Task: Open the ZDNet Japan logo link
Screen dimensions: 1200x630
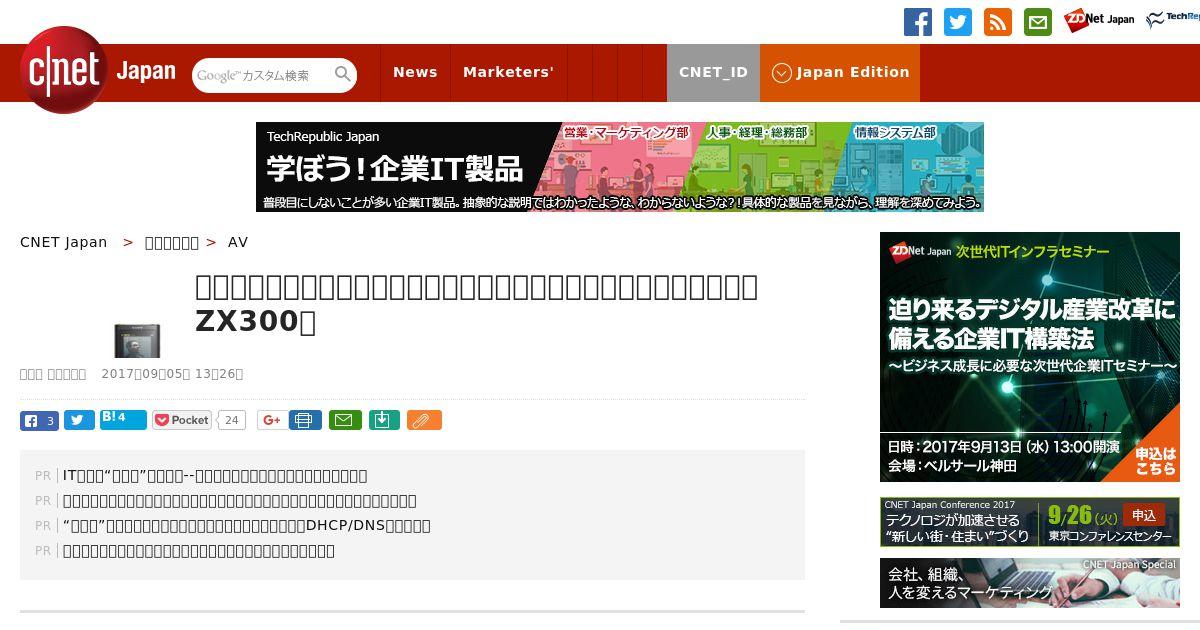Action: tap(1100, 20)
